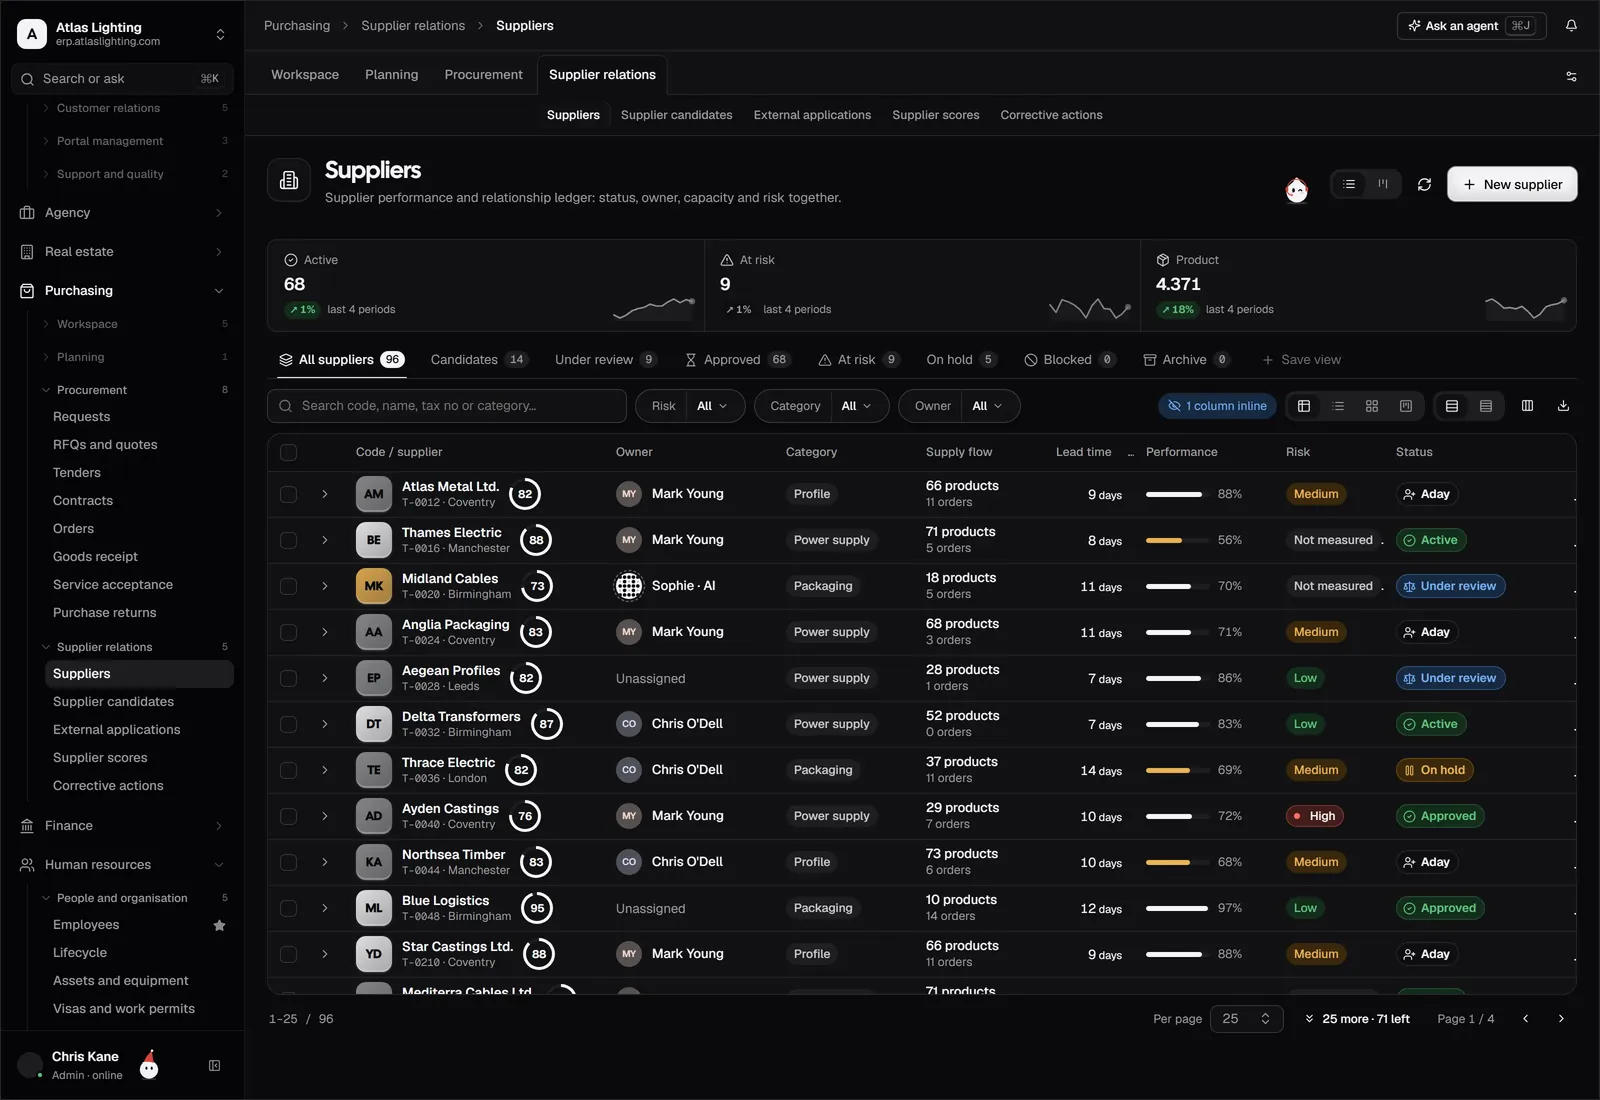
Task: Open the column settings icon beside export
Action: point(1527,406)
